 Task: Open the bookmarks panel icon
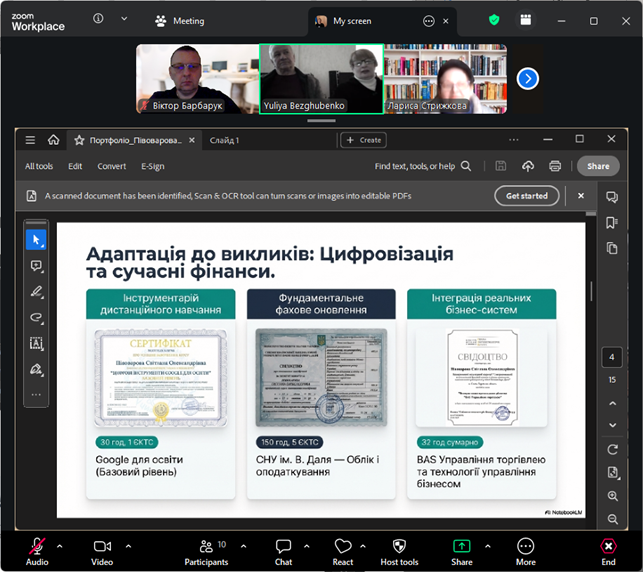612,223
